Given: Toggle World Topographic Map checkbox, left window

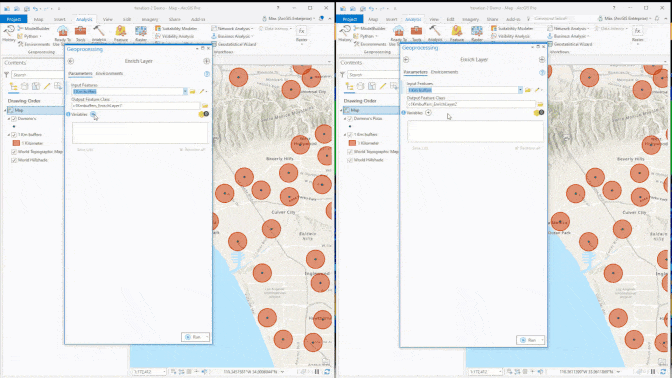Looking at the screenshot, I should (14, 152).
